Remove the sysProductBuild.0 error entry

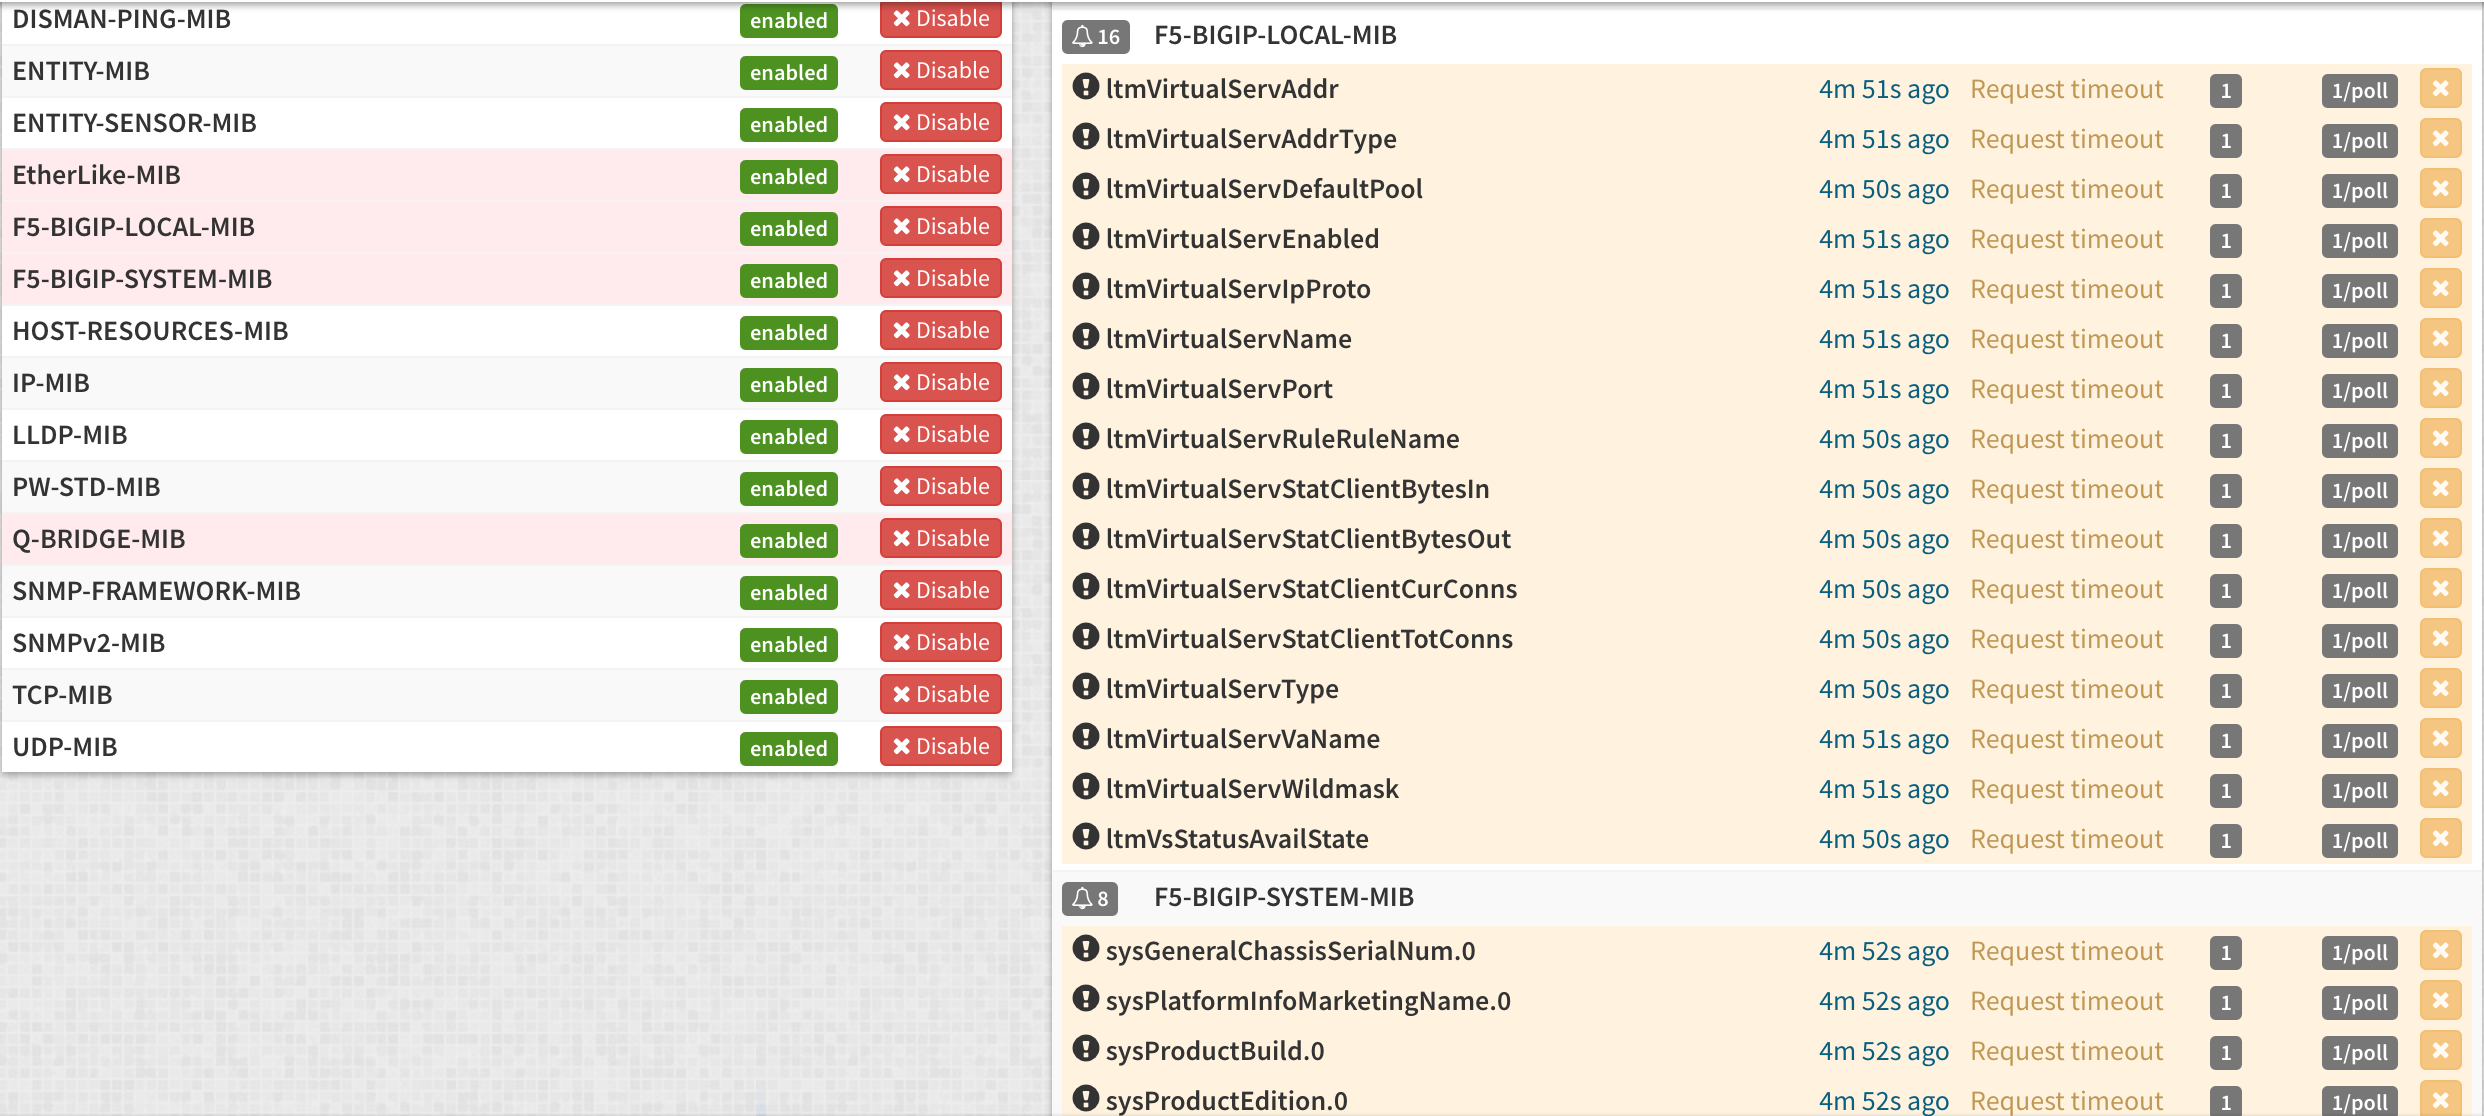[2441, 1051]
